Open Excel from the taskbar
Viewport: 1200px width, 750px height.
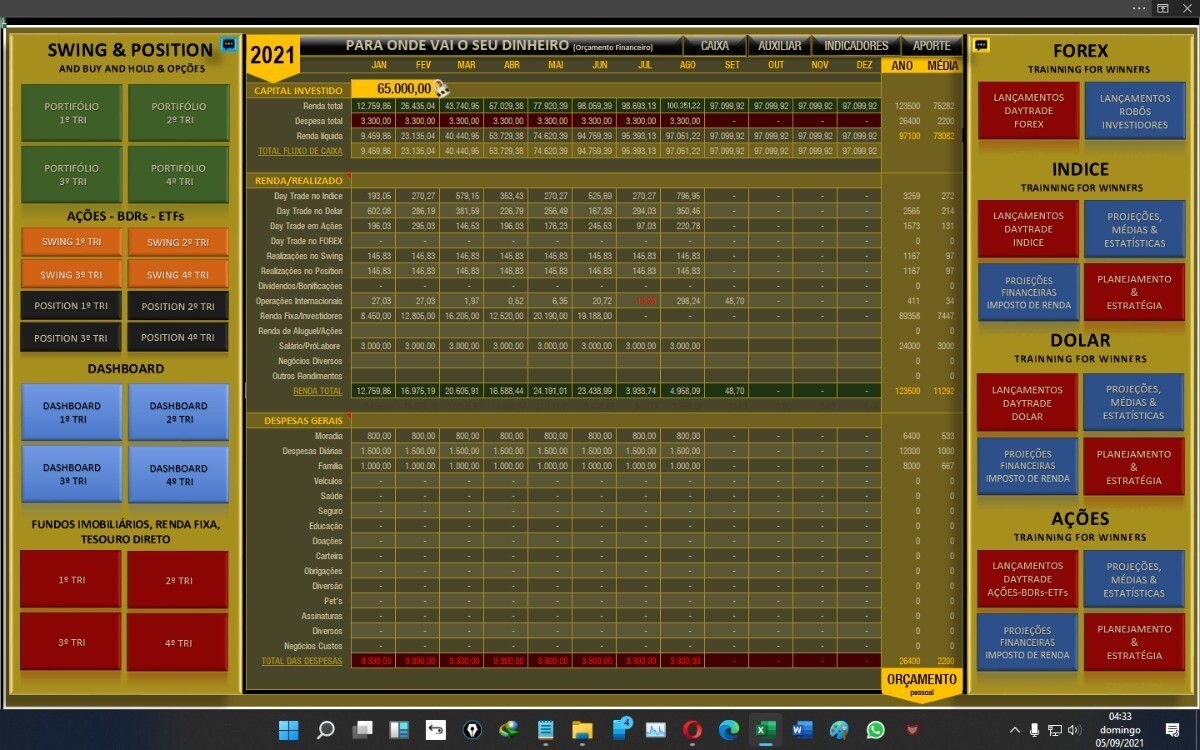click(x=765, y=730)
